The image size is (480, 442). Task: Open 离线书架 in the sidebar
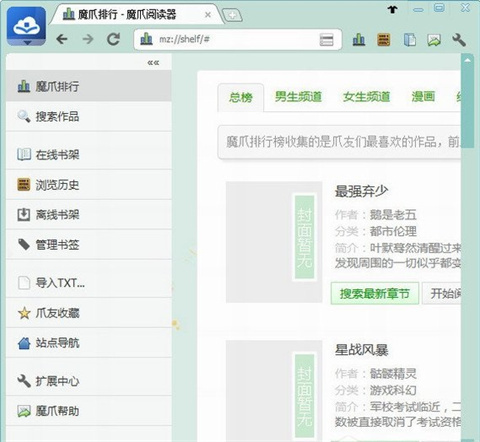(x=89, y=215)
